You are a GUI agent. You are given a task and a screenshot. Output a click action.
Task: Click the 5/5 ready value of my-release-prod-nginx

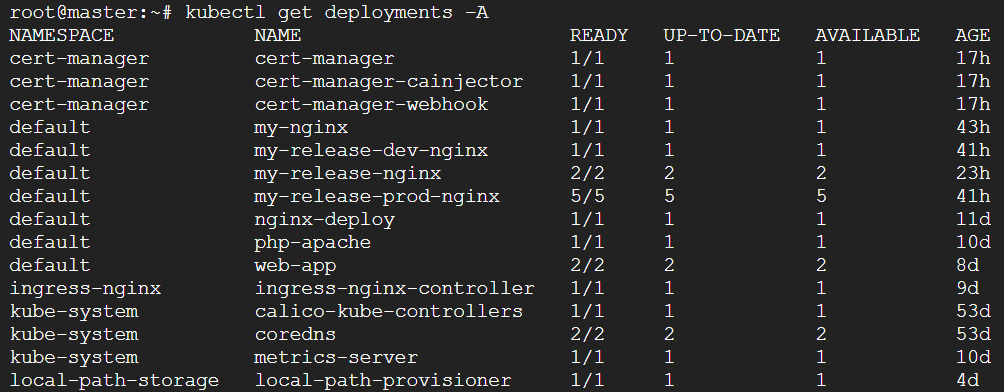pos(587,197)
